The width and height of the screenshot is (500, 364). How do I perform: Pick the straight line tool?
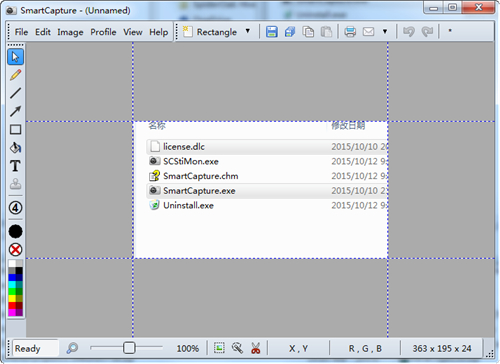pyautogui.click(x=15, y=93)
